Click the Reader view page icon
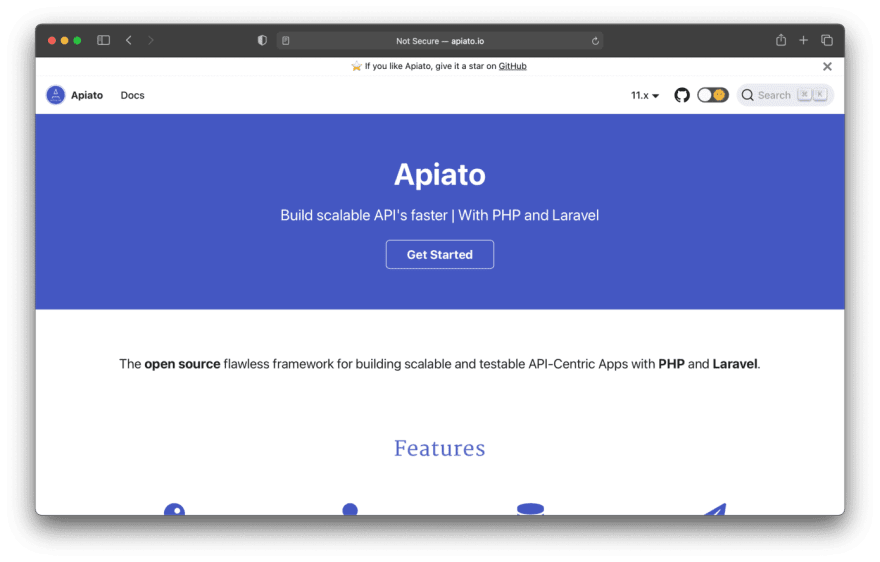The width and height of the screenshot is (880, 562). (286, 41)
